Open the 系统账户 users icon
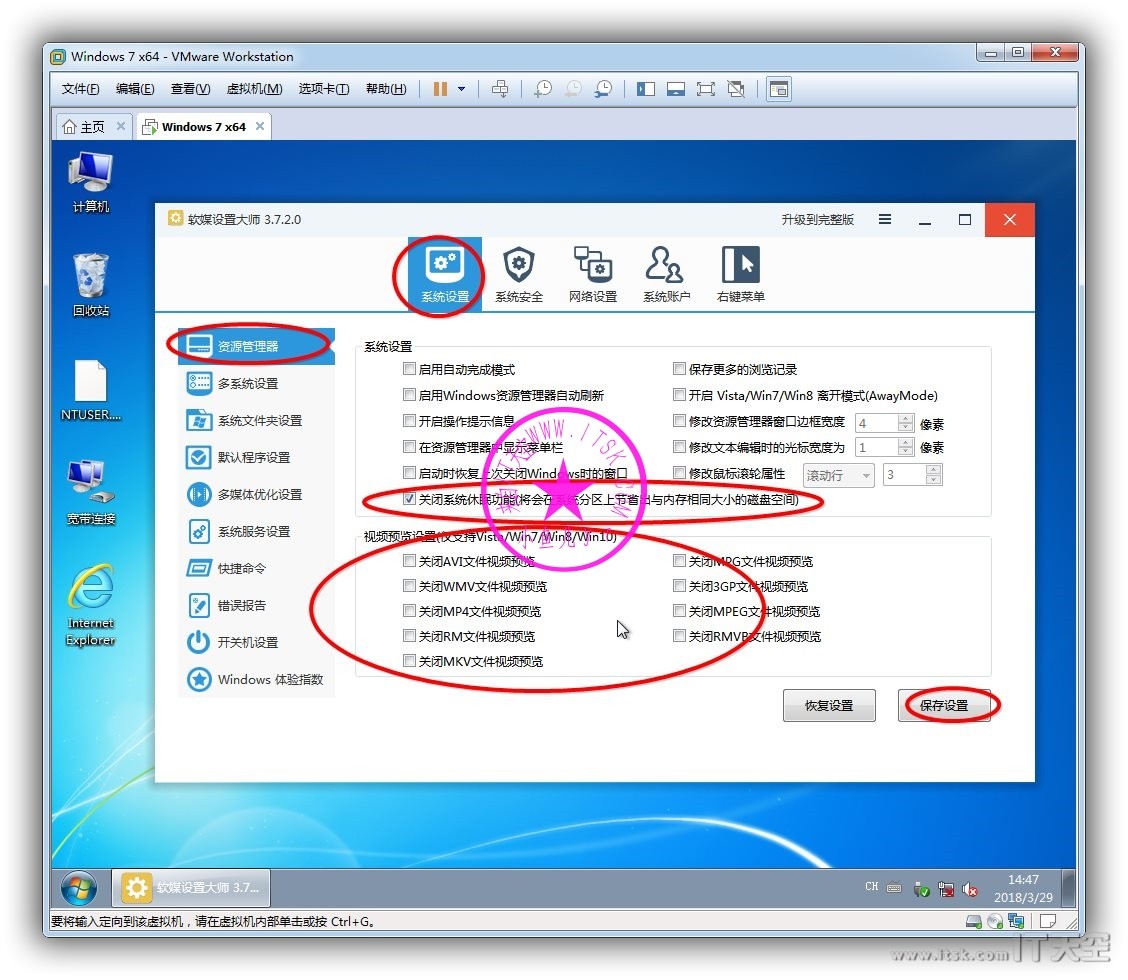The width and height of the screenshot is (1128, 980). [666, 274]
